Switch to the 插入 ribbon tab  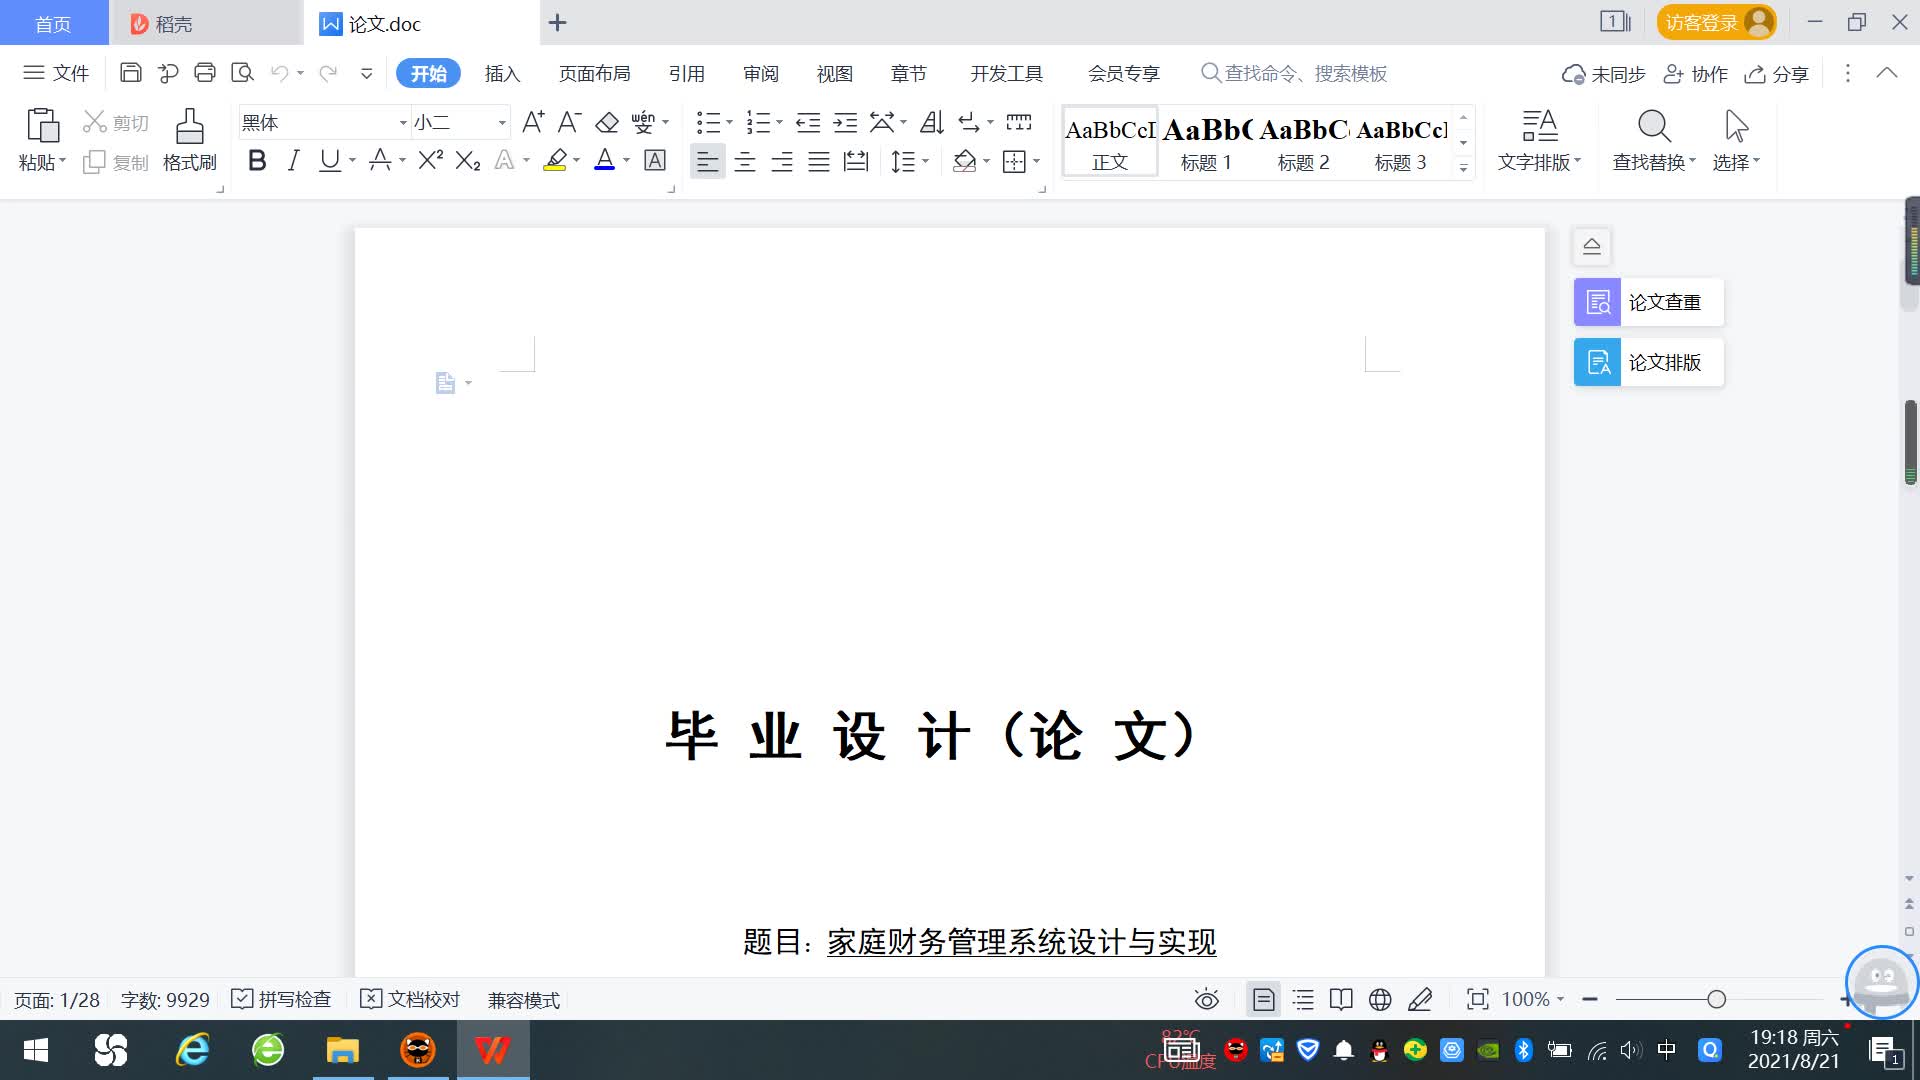pos(502,74)
